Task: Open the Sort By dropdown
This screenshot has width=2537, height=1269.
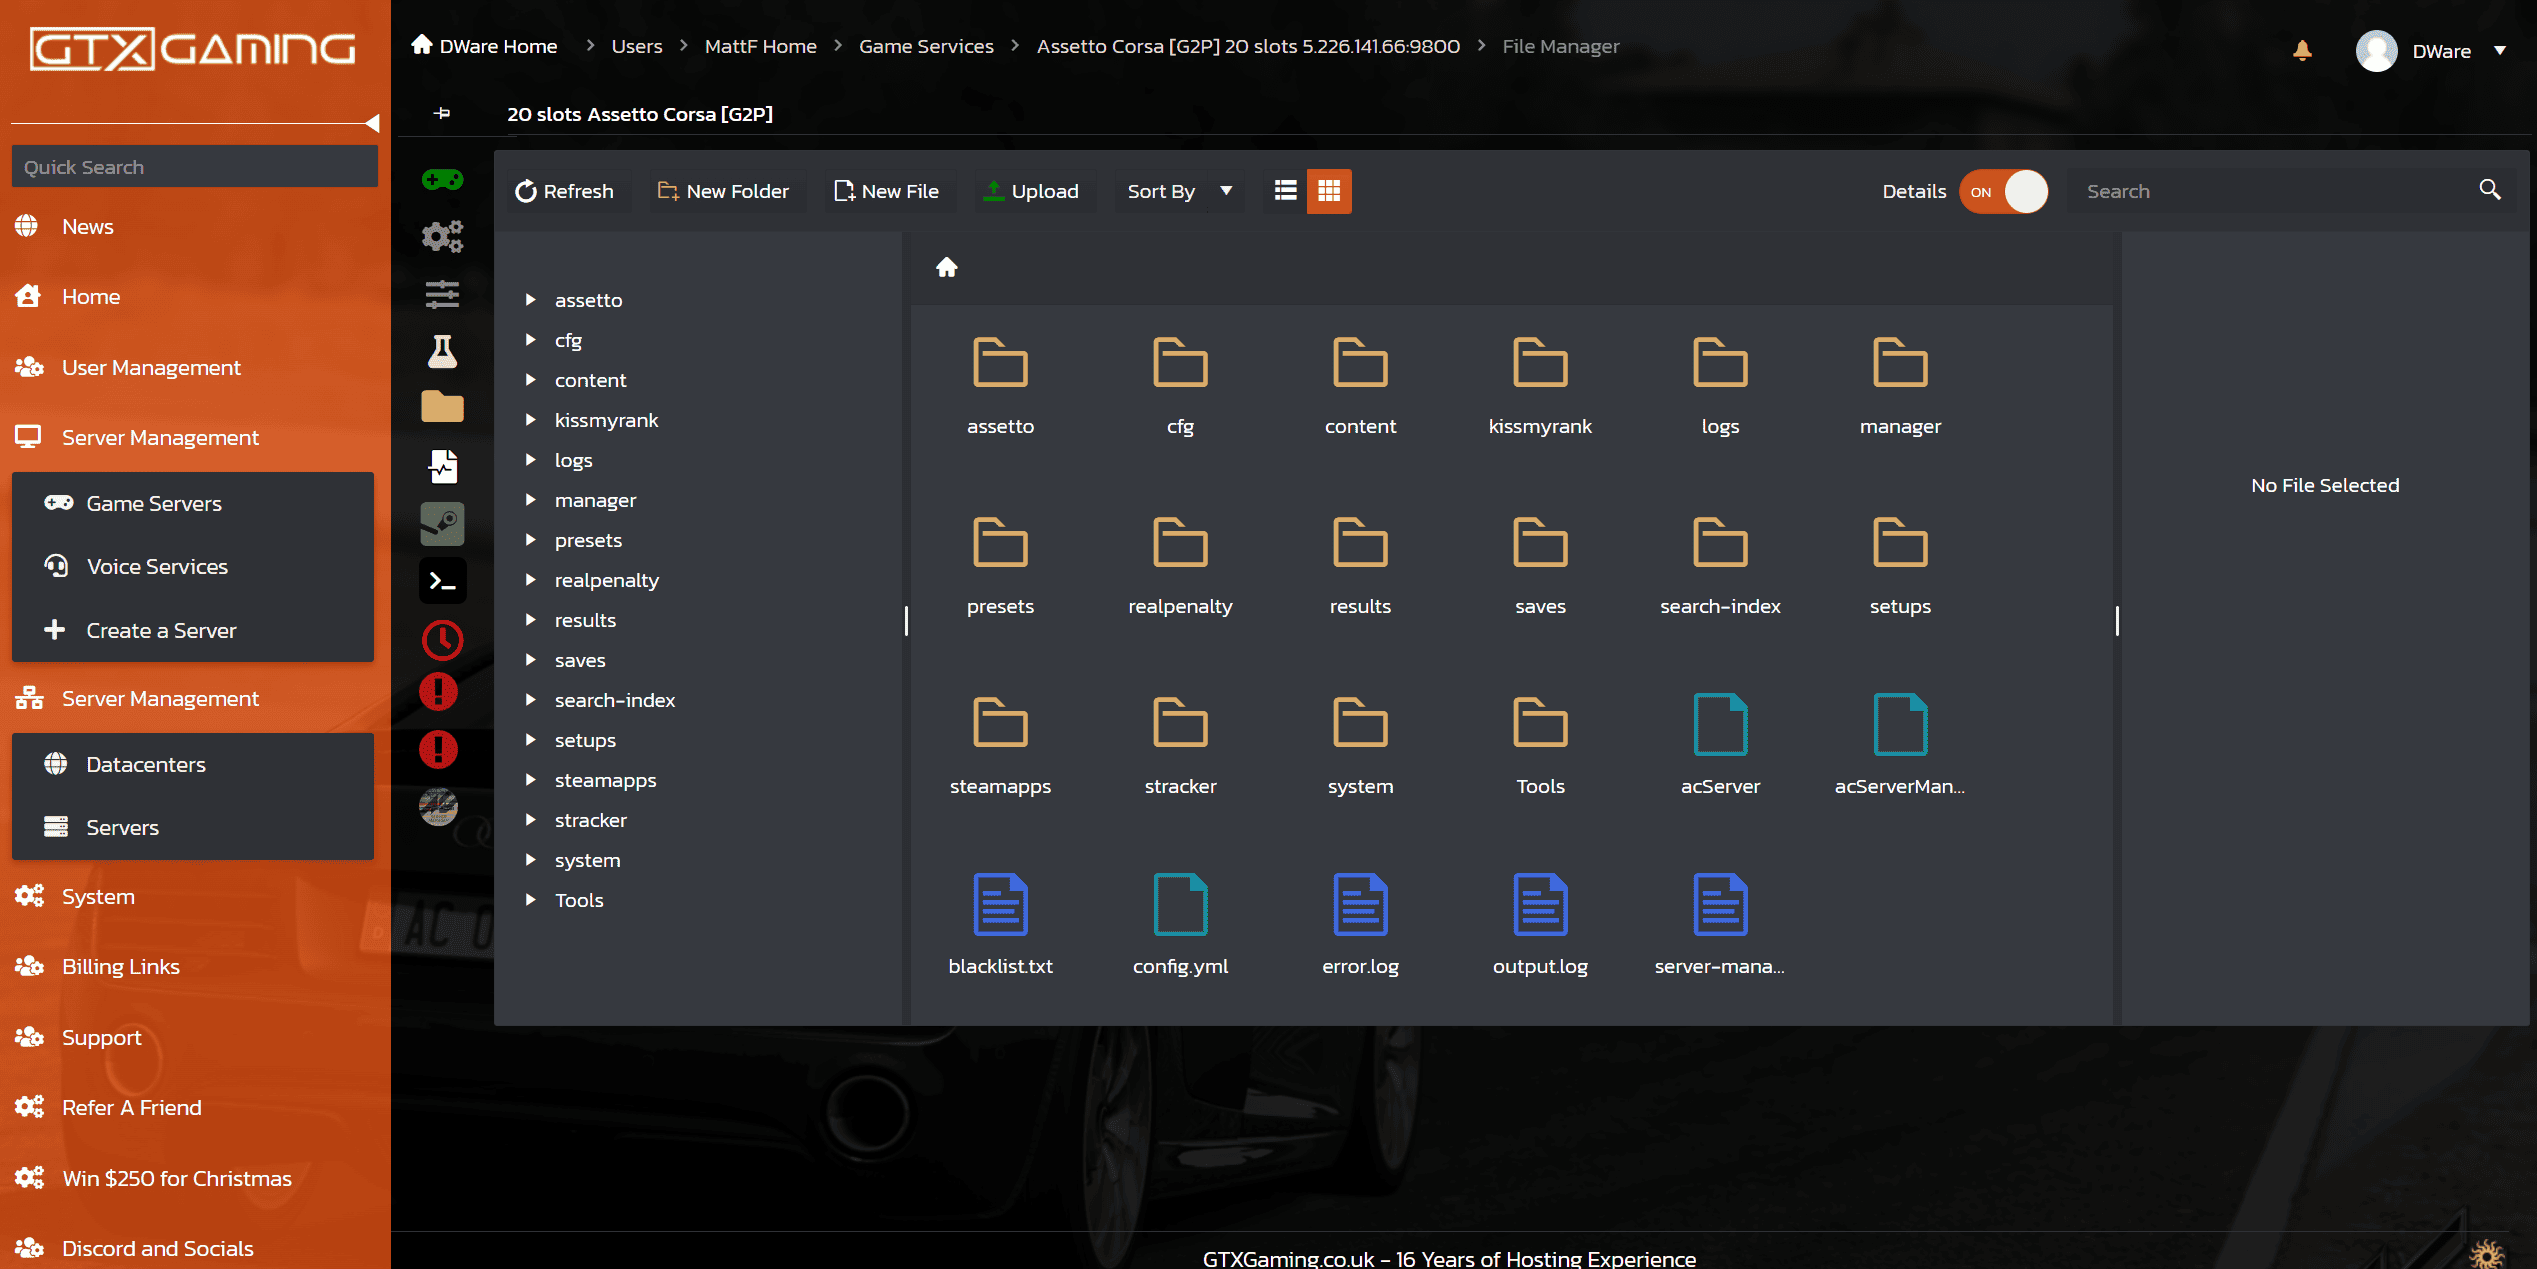Action: 1179,191
